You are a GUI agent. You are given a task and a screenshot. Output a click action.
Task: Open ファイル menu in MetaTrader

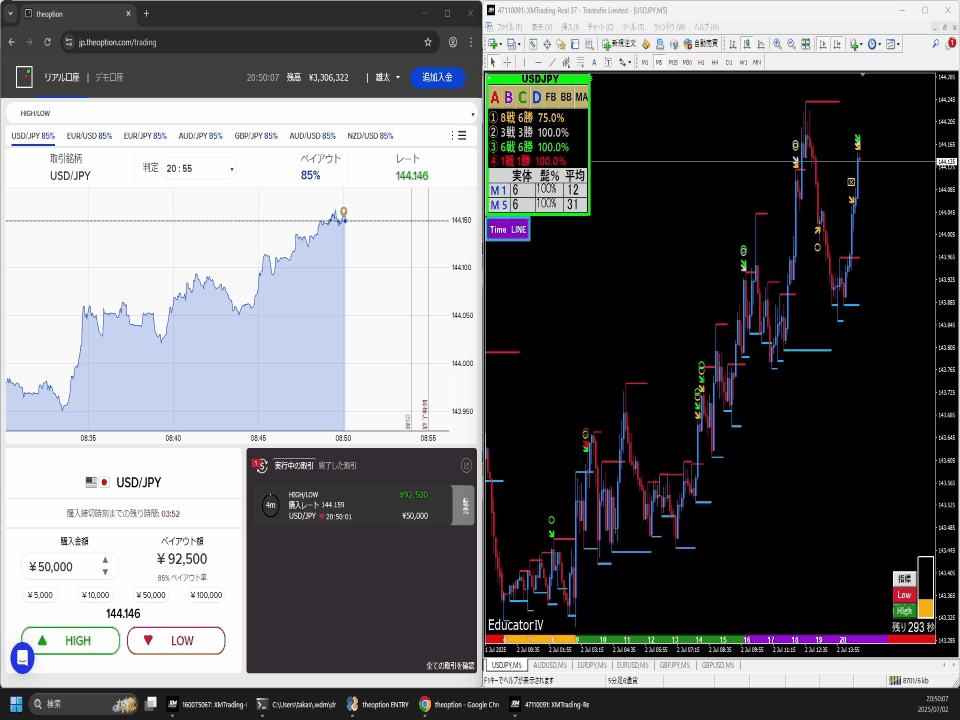coord(509,27)
